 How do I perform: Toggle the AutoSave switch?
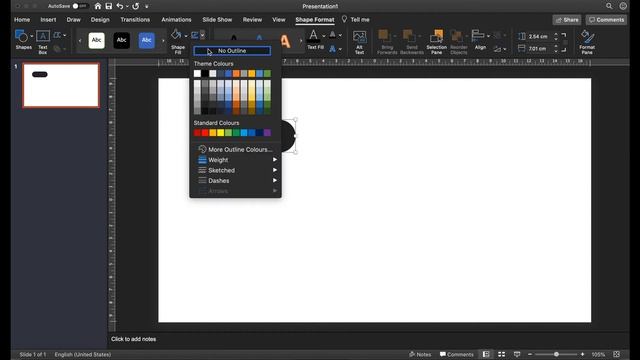(80, 6)
